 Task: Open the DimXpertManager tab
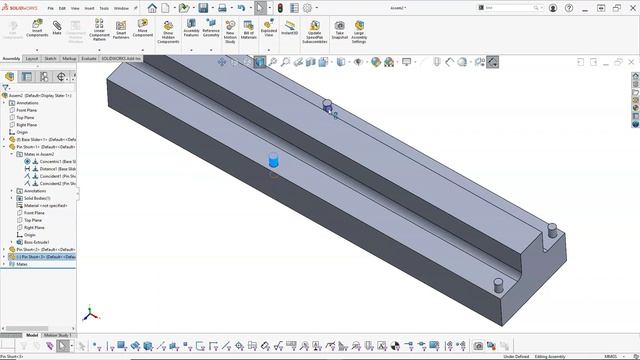61,76
